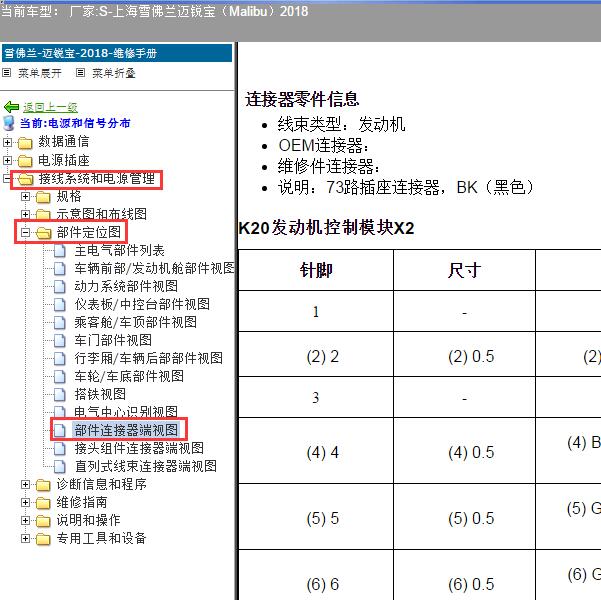Click the 雪佛兰-迈锐宝-2018-维修手册 header

(117, 53)
